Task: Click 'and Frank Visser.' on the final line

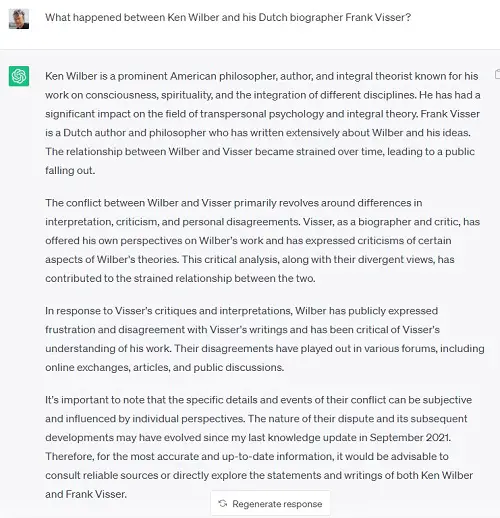Action: point(86,494)
